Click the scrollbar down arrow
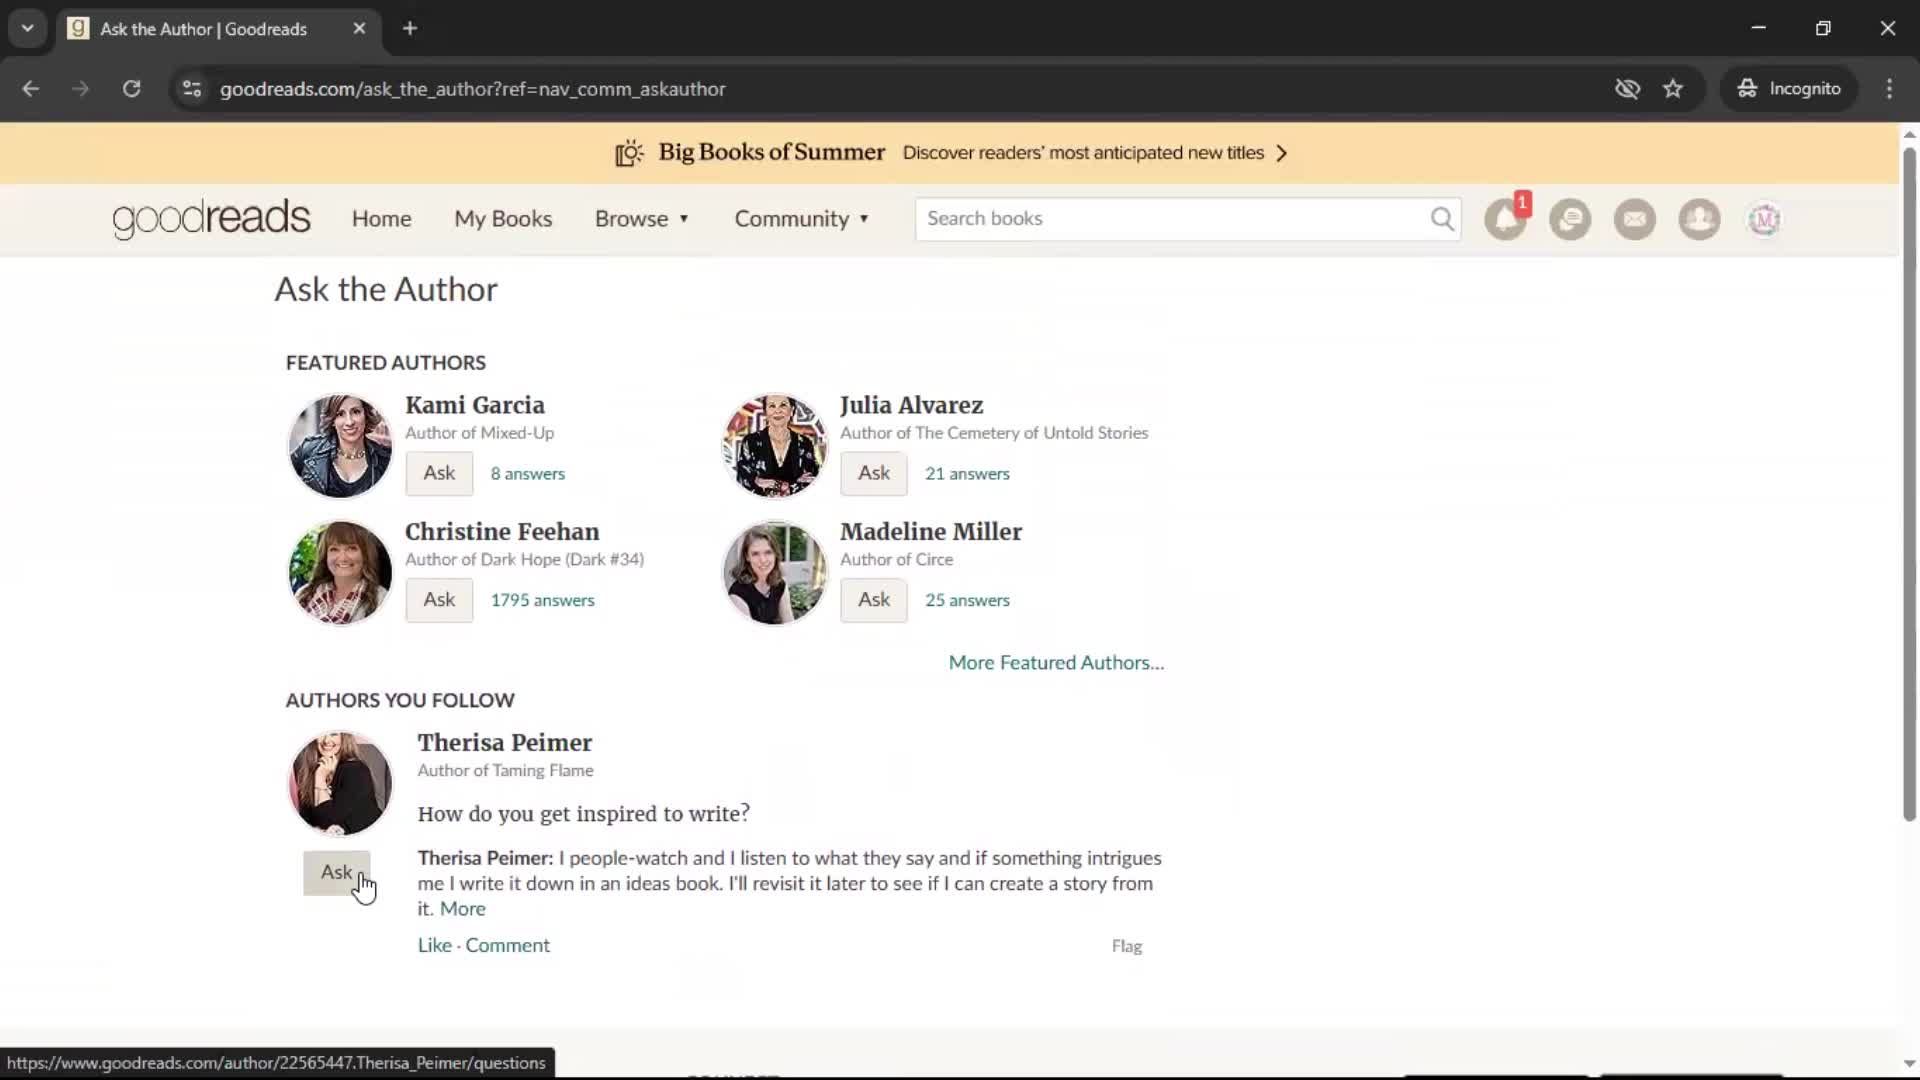1920x1080 pixels. (x=1909, y=1064)
